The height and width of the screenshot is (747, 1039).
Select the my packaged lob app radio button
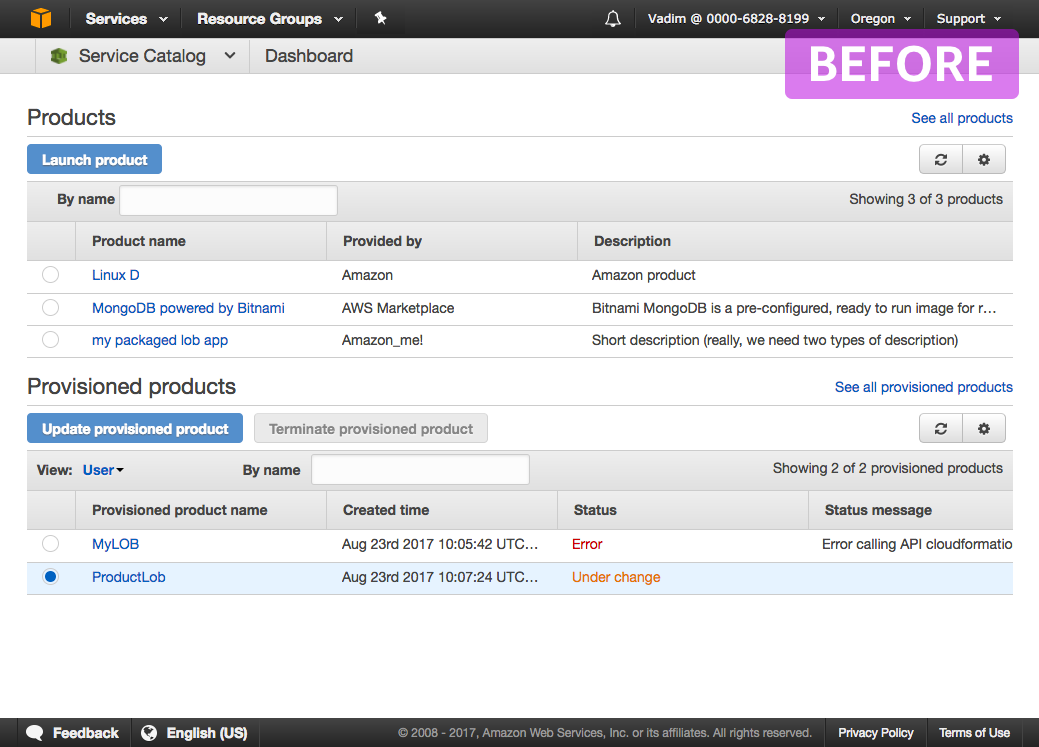[50, 339]
